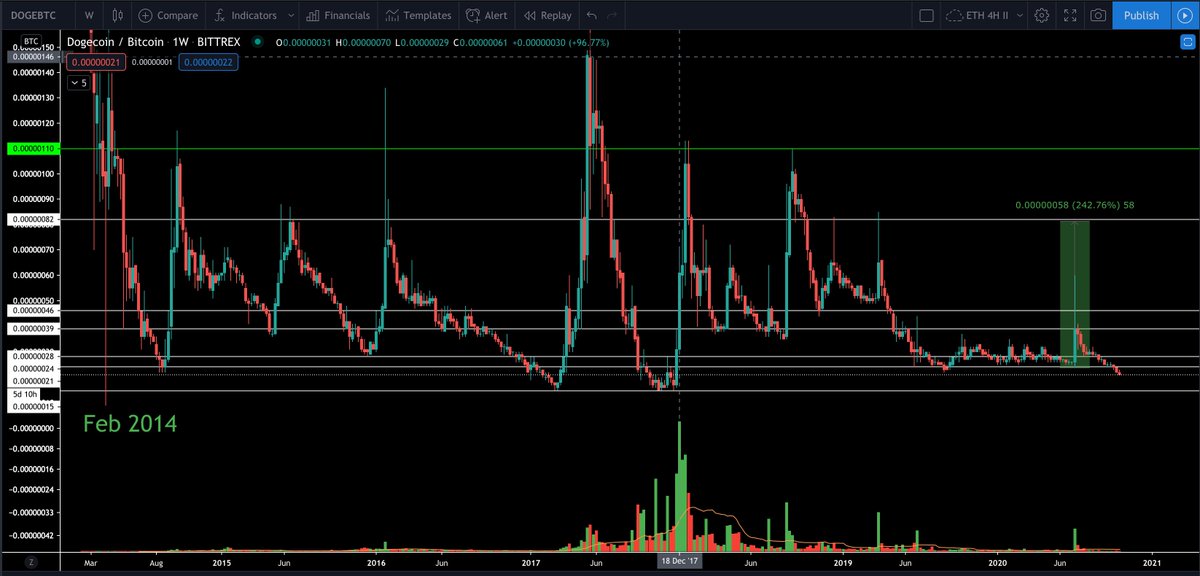This screenshot has height=576, width=1200.
Task: Click the 0.00000001 spread value
Action: (x=152, y=63)
